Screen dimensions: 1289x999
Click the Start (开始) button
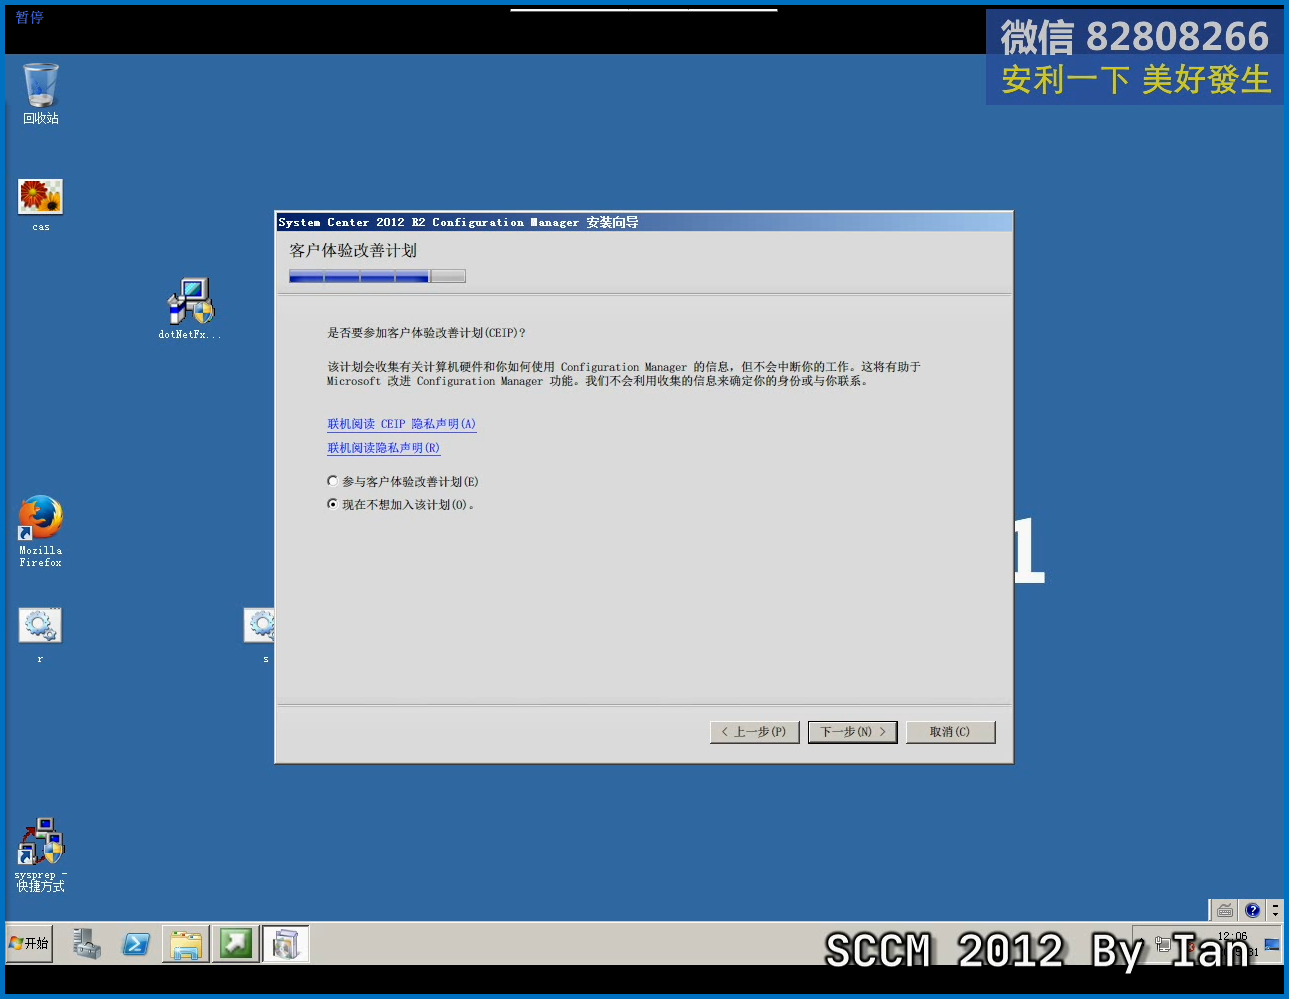pyautogui.click(x=29, y=943)
